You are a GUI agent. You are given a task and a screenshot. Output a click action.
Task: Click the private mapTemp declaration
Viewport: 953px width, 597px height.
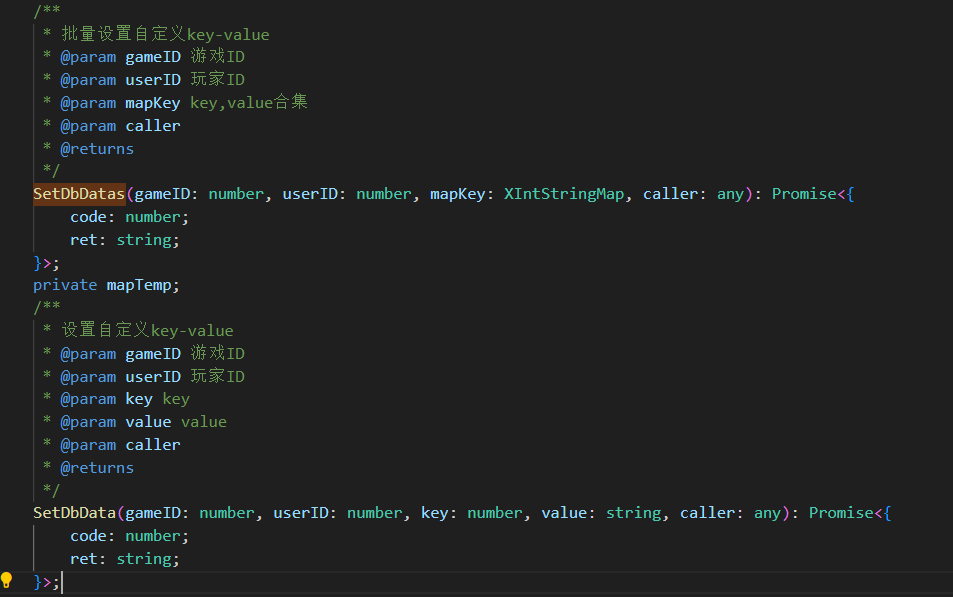tap(106, 285)
